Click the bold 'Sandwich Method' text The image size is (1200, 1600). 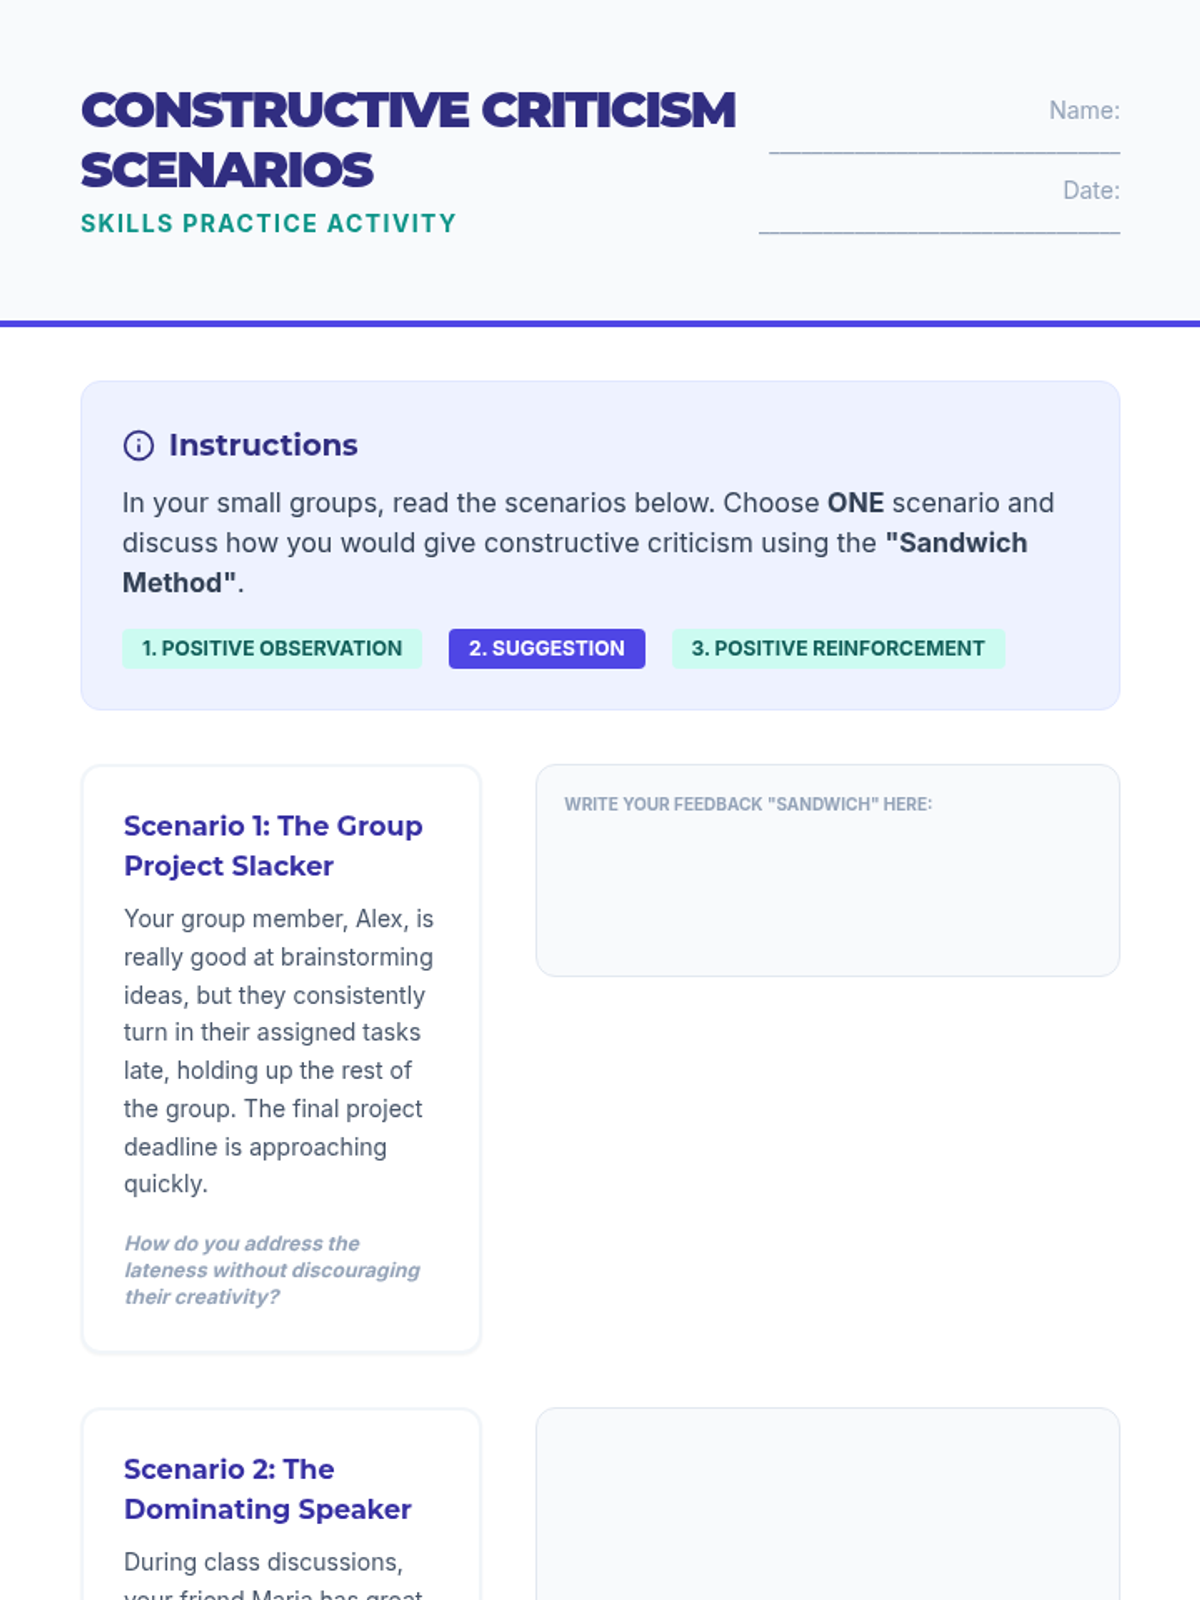[x=574, y=562]
